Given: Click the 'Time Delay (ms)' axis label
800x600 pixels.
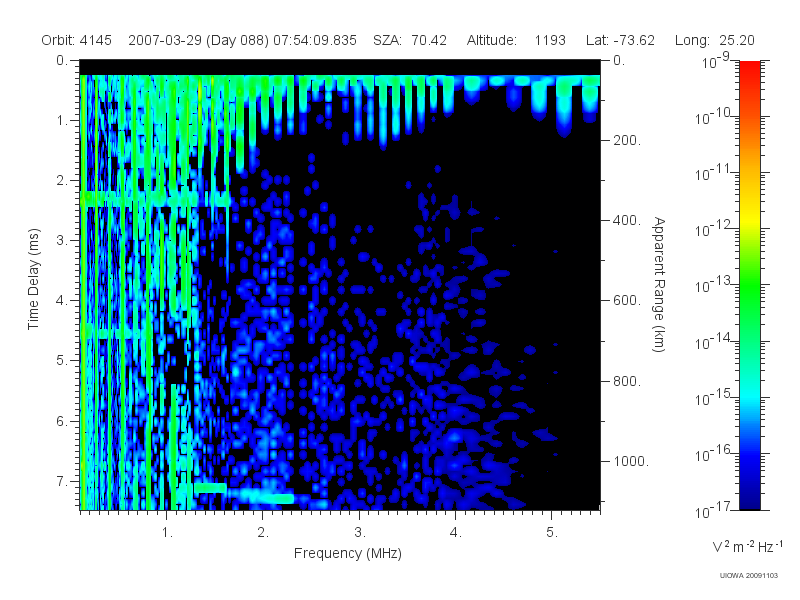Looking at the screenshot, I should [33, 279].
